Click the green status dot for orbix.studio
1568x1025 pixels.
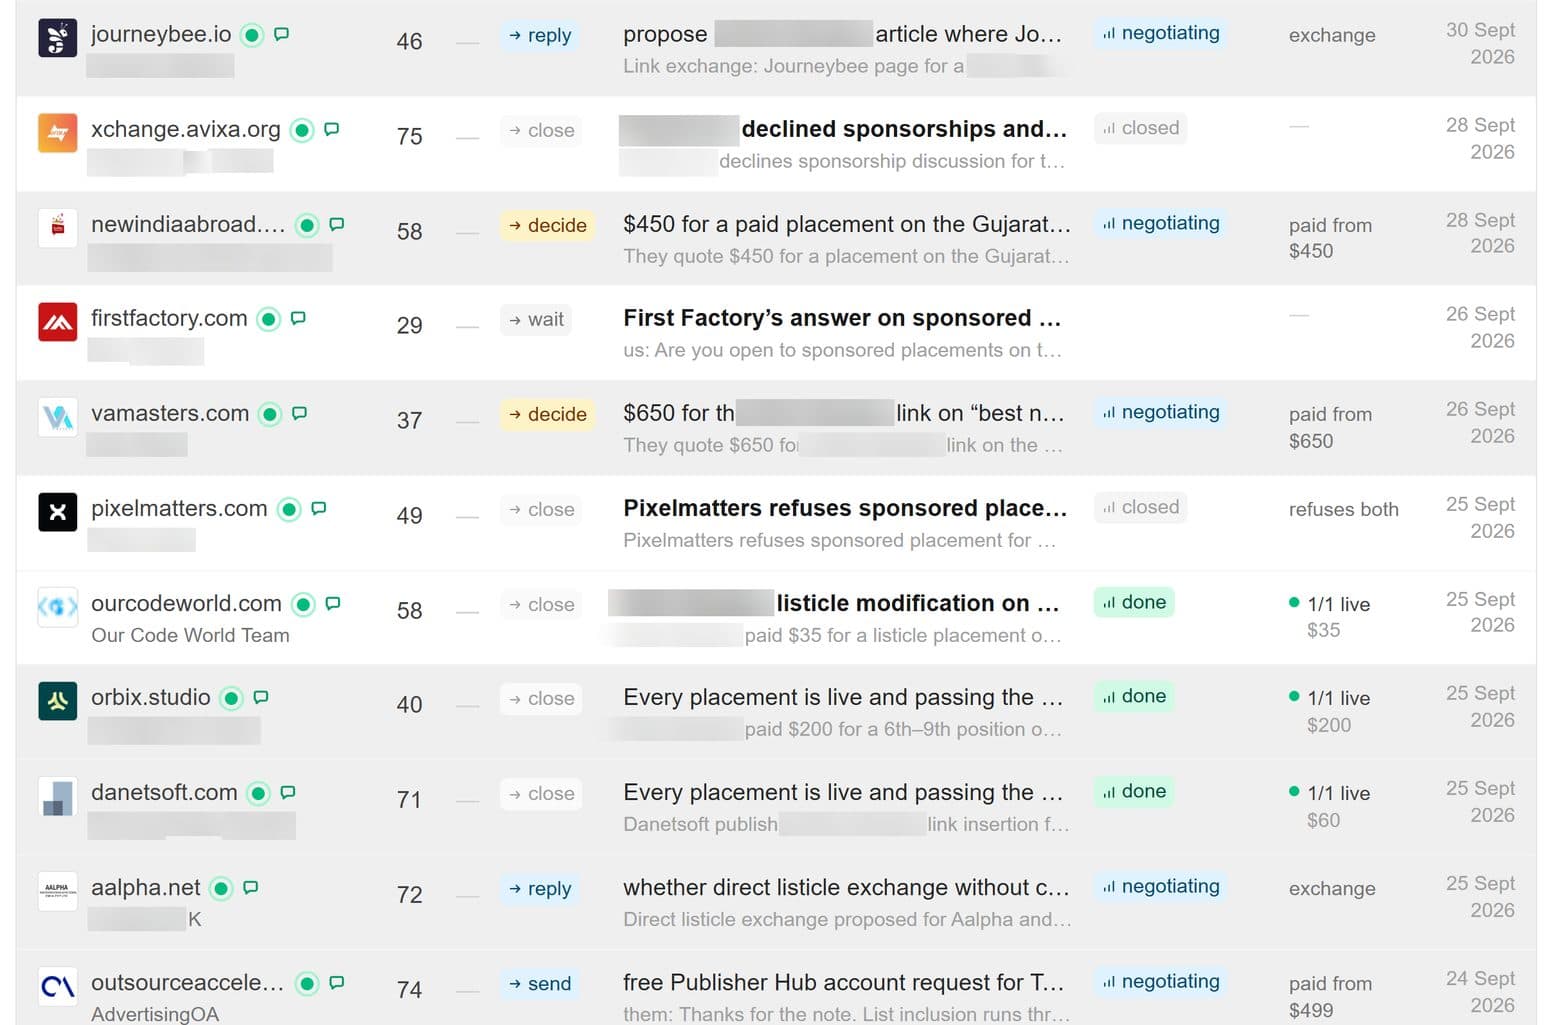(x=232, y=698)
